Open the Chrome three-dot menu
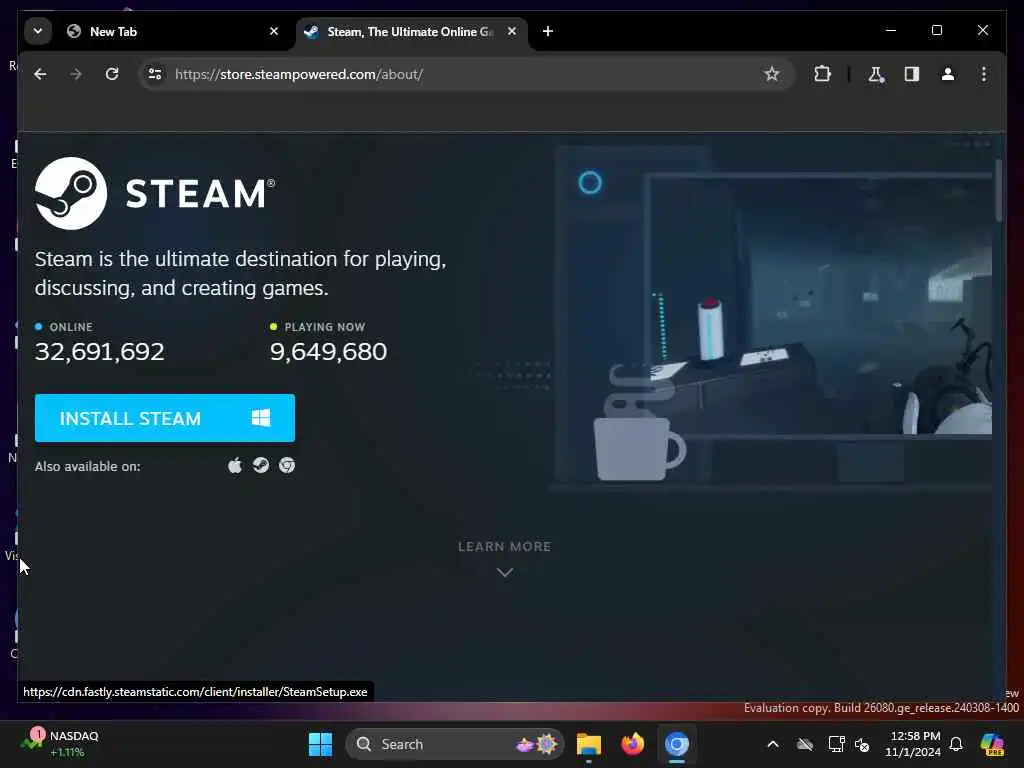Screen dimensions: 1024x768 coord(984,74)
